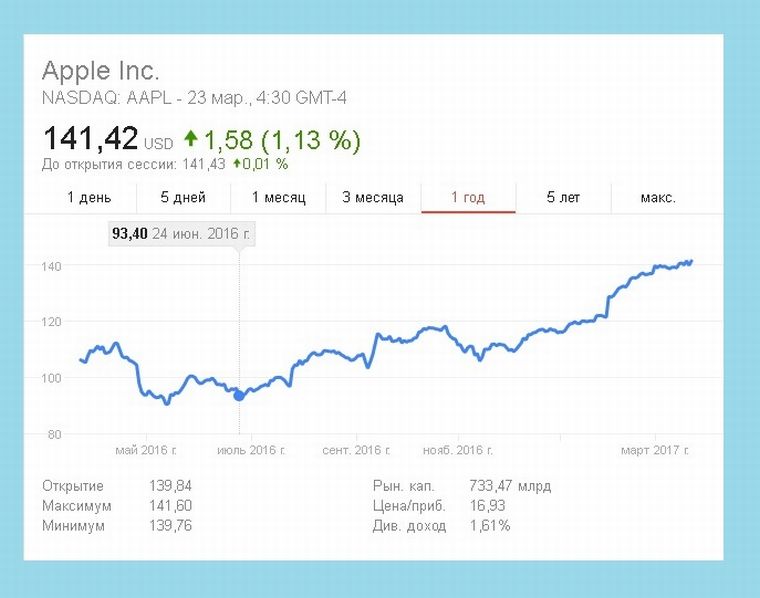Image resolution: width=760 pixels, height=598 pixels.
Task: Select the 5 дней time range
Action: 183,197
